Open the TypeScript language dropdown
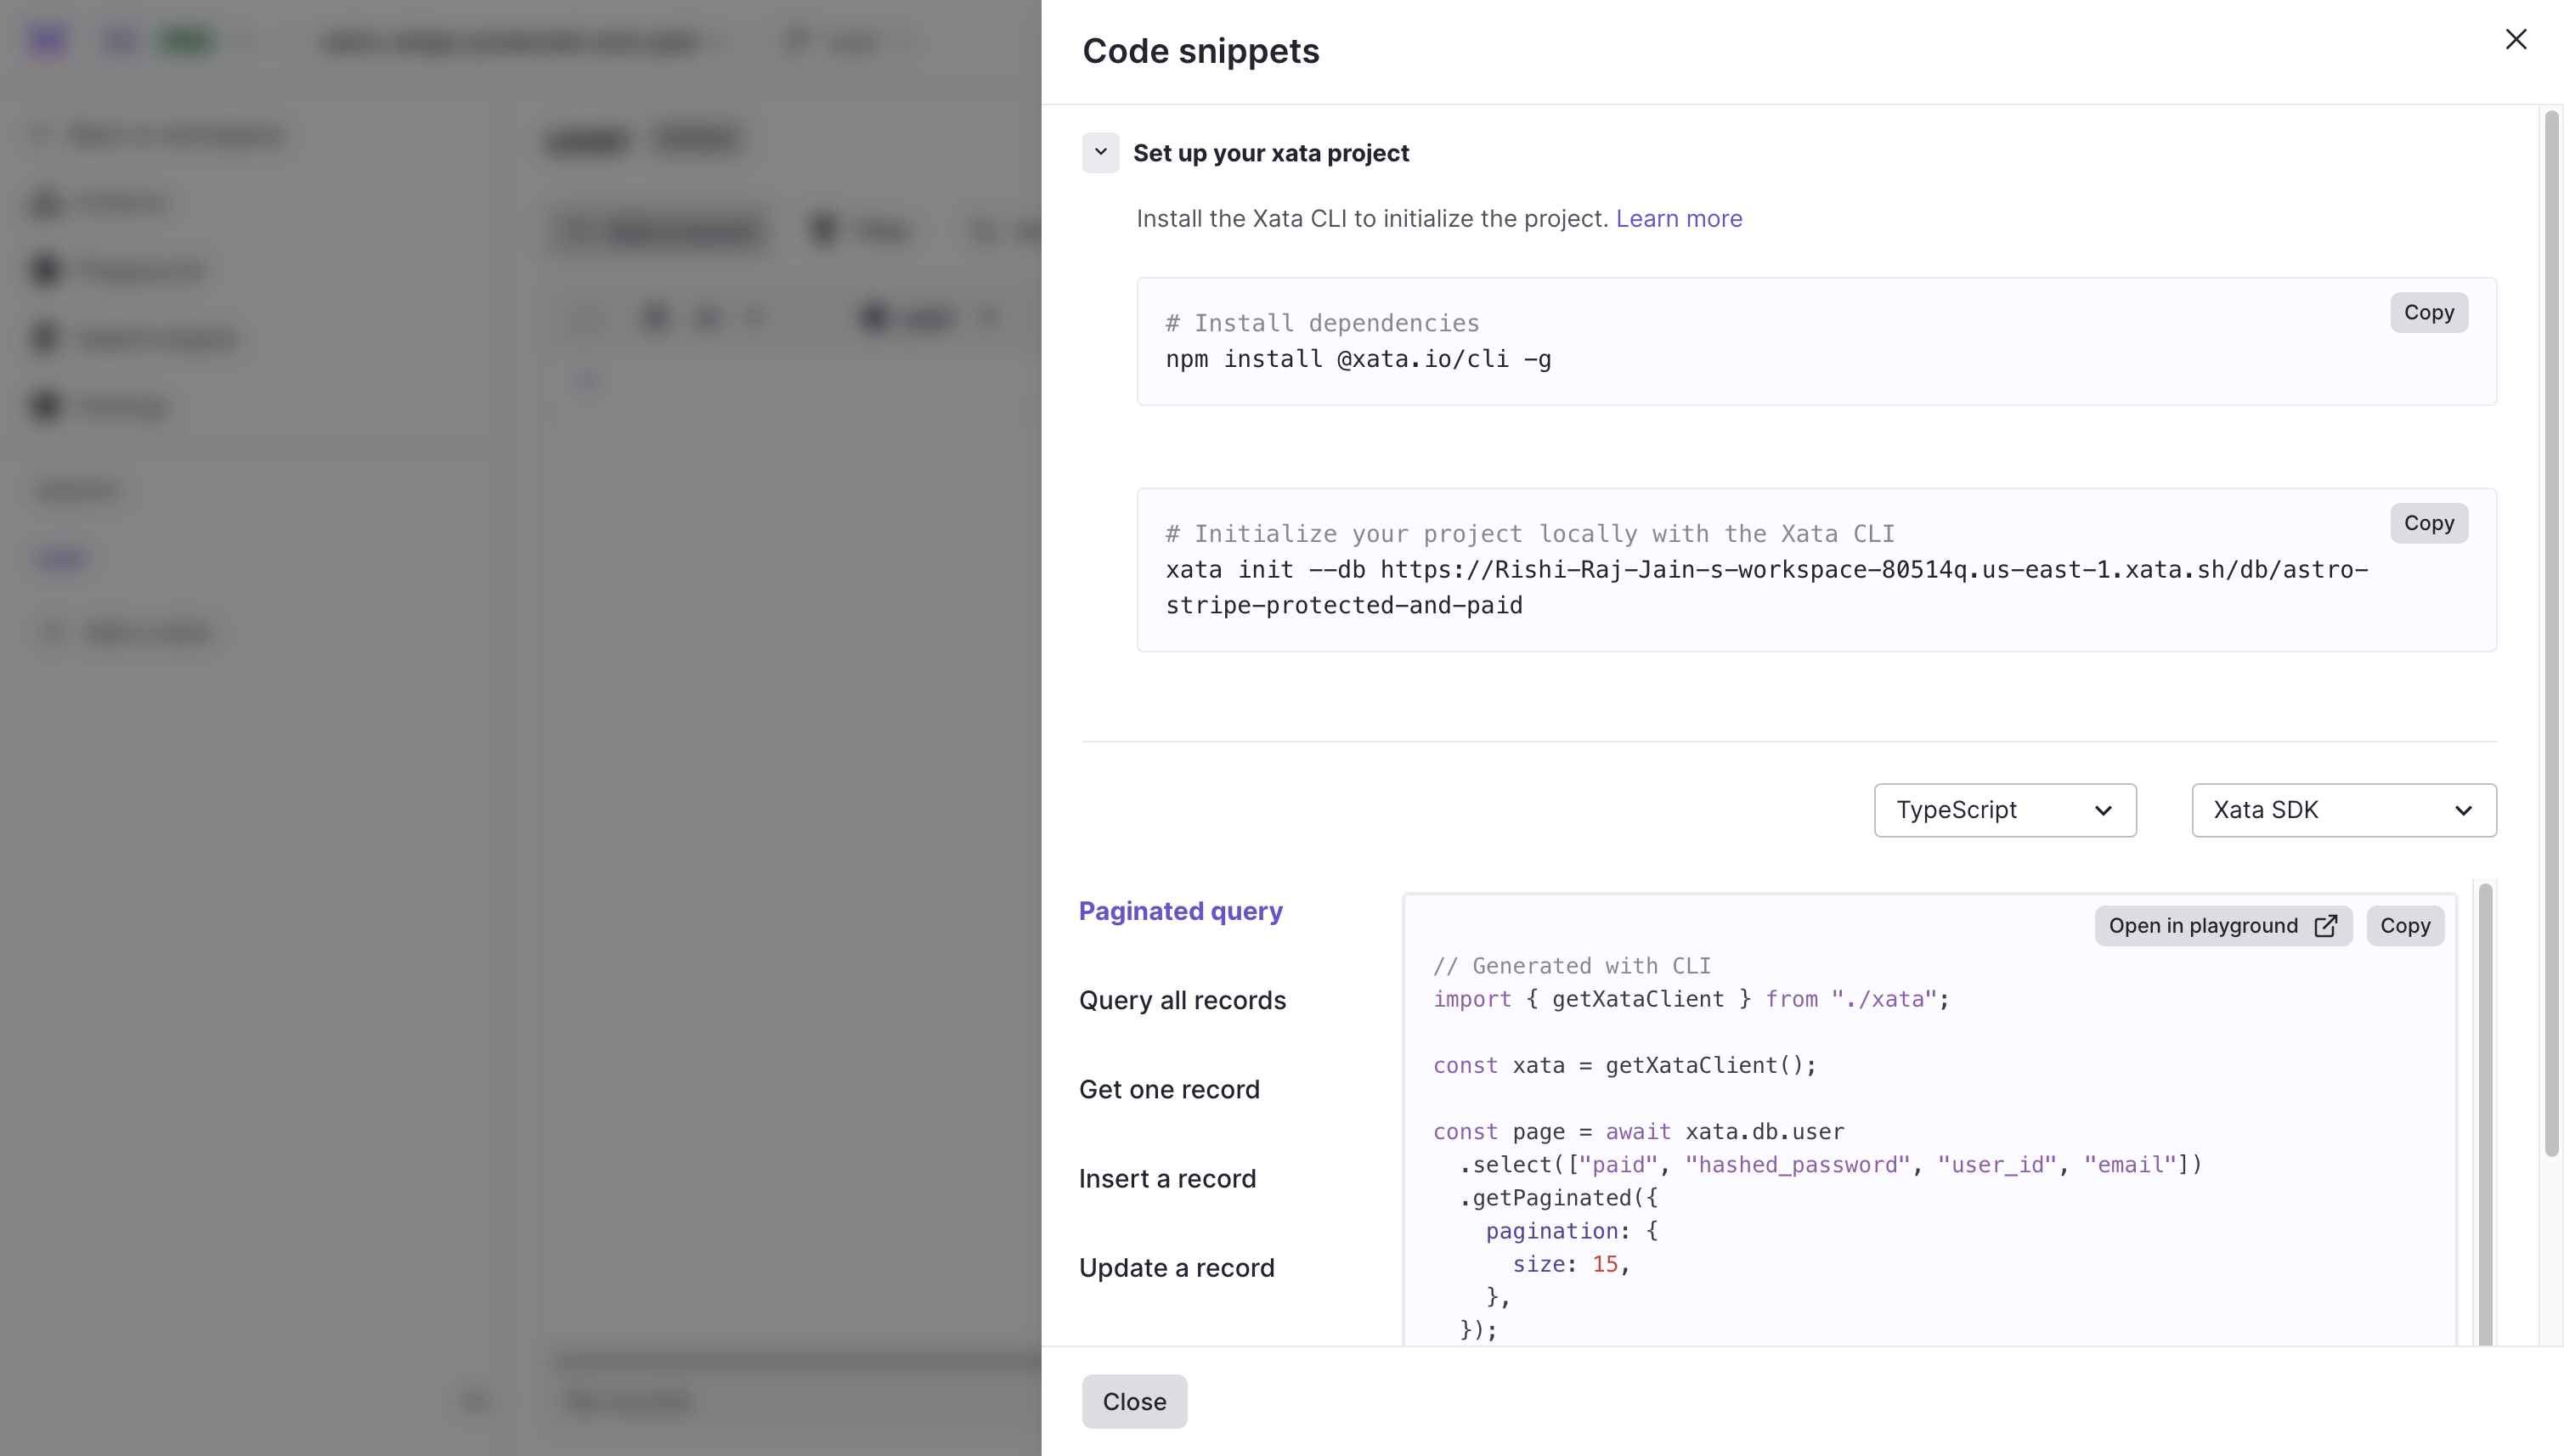The width and height of the screenshot is (2564, 1456). (2004, 810)
